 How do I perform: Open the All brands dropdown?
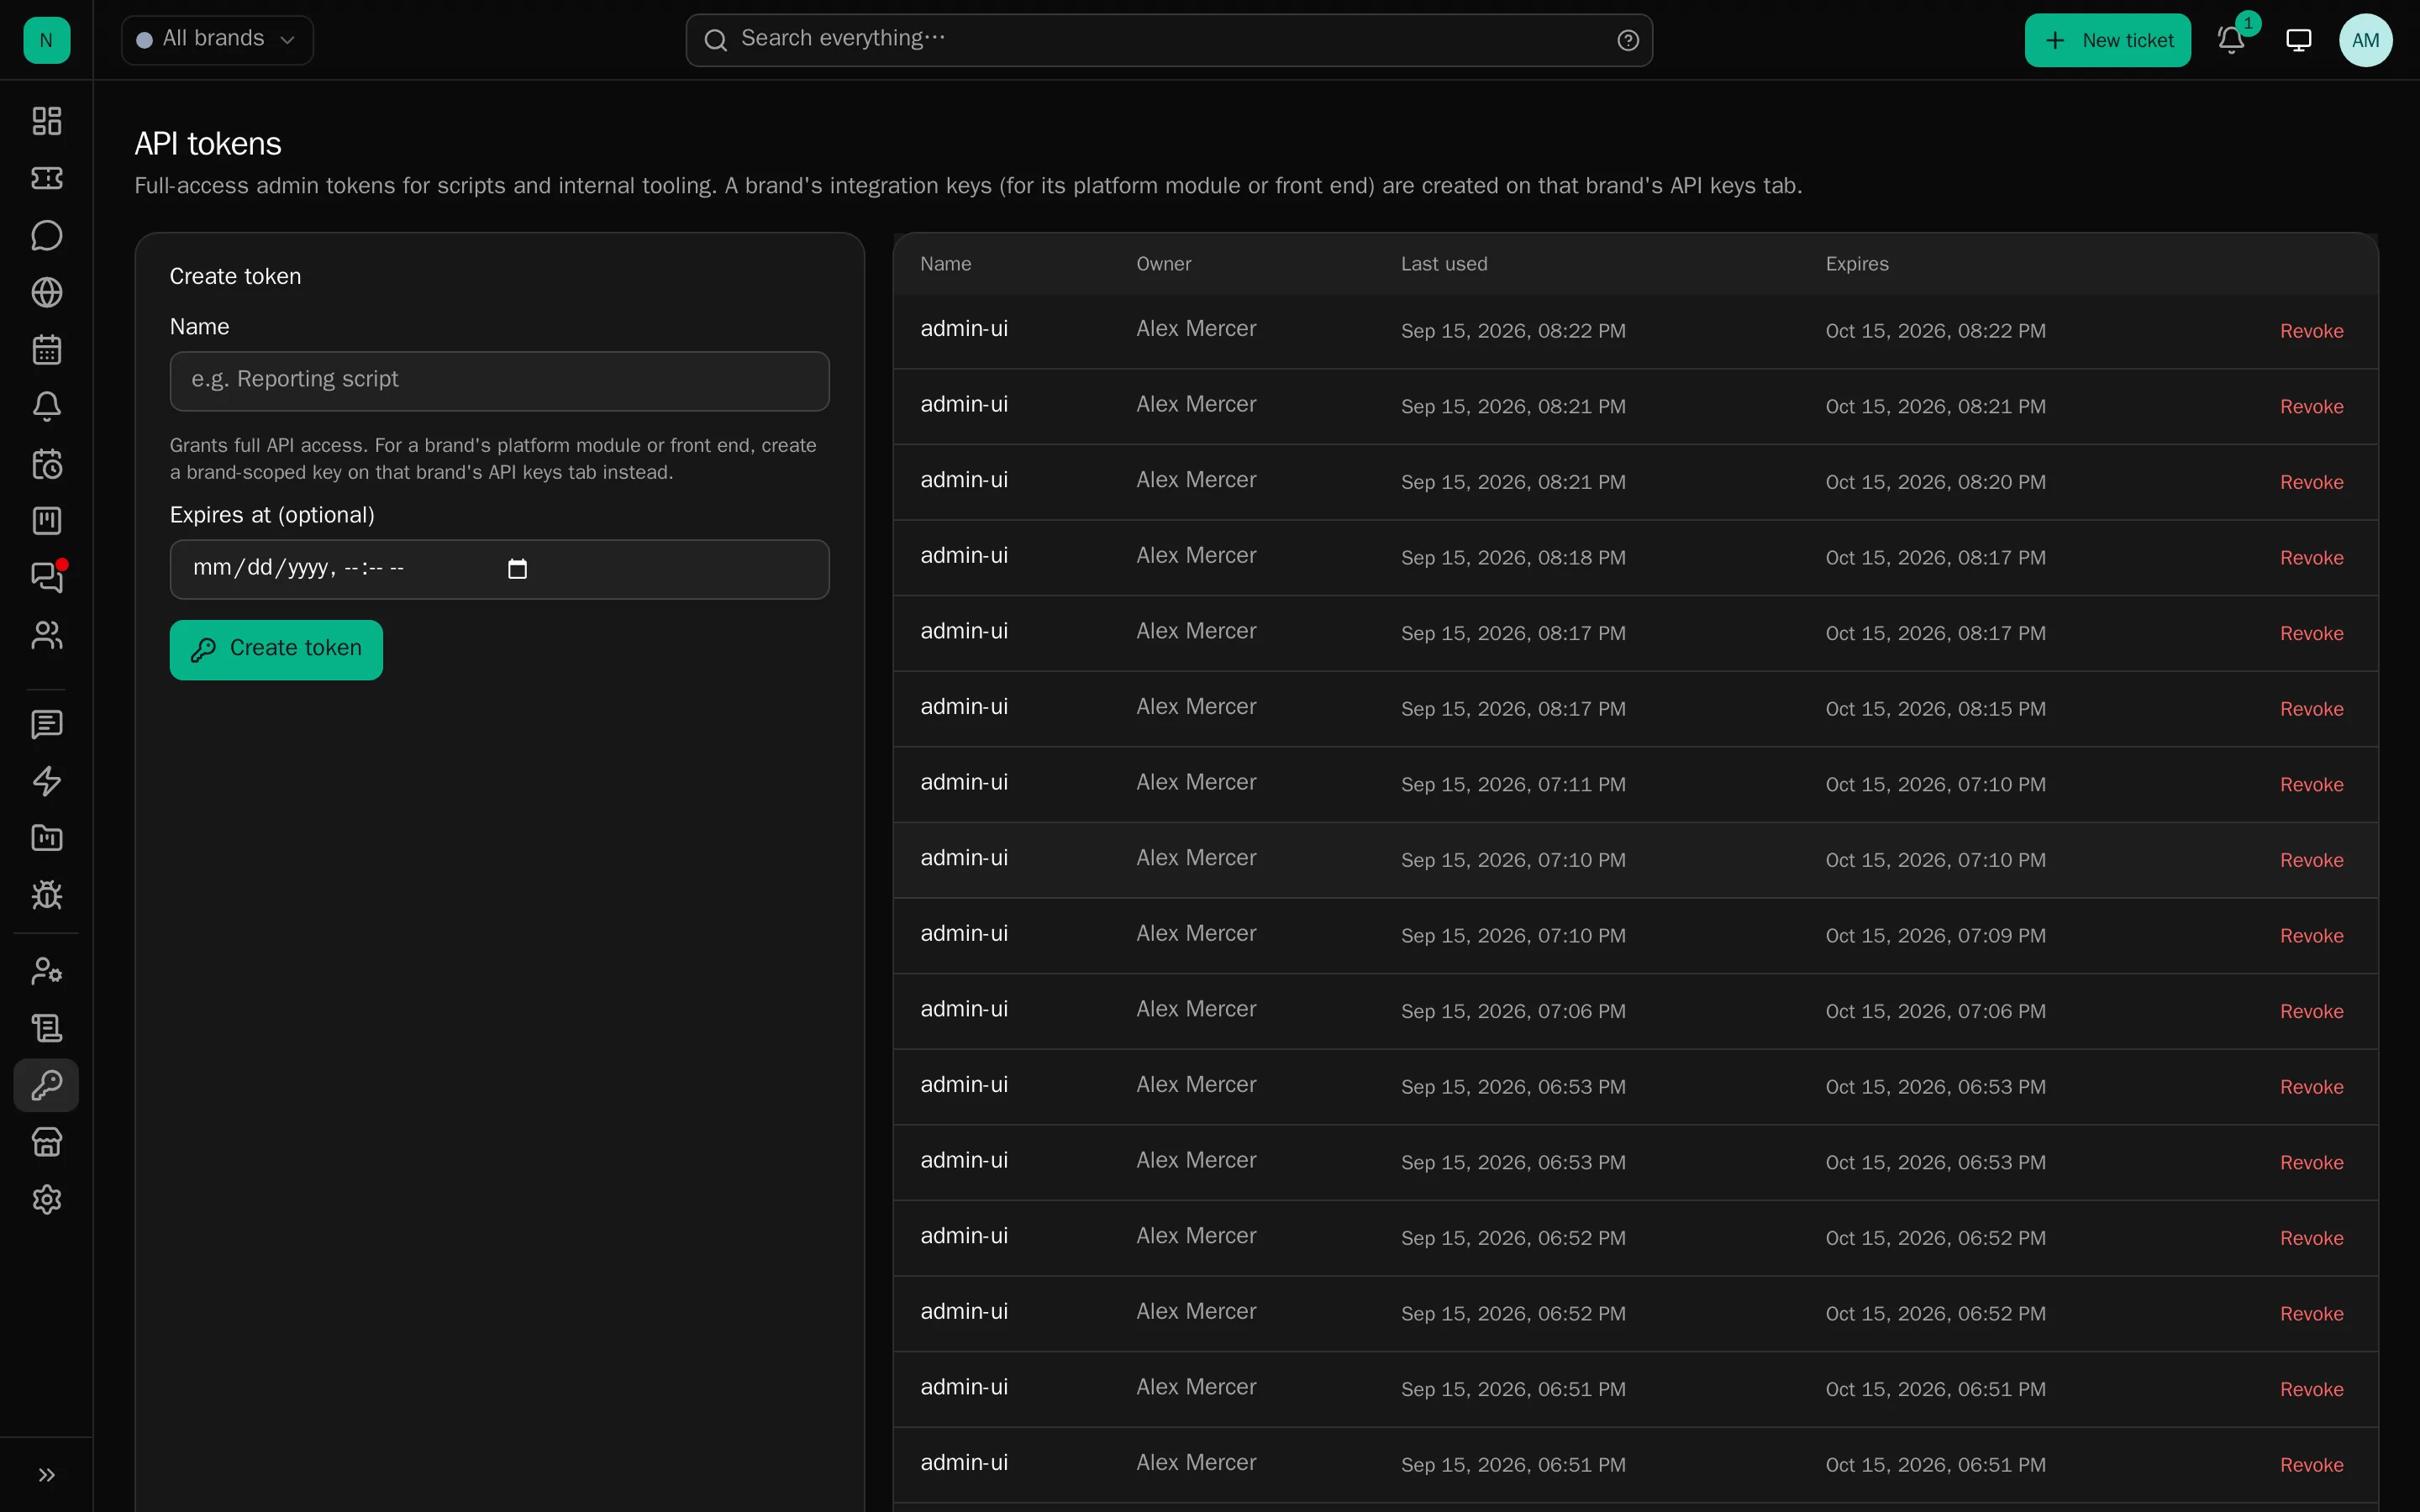click(x=217, y=40)
